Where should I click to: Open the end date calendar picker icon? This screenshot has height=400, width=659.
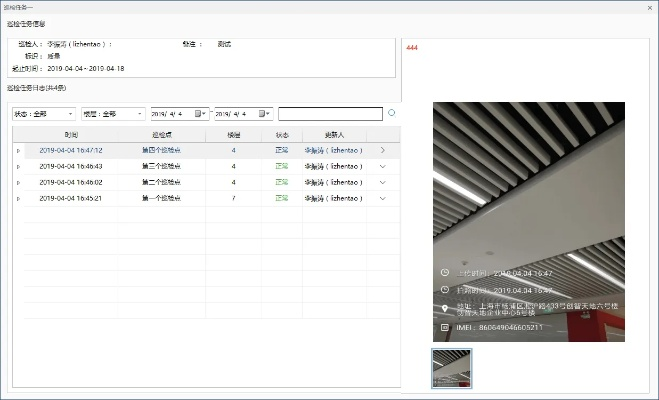[265, 114]
